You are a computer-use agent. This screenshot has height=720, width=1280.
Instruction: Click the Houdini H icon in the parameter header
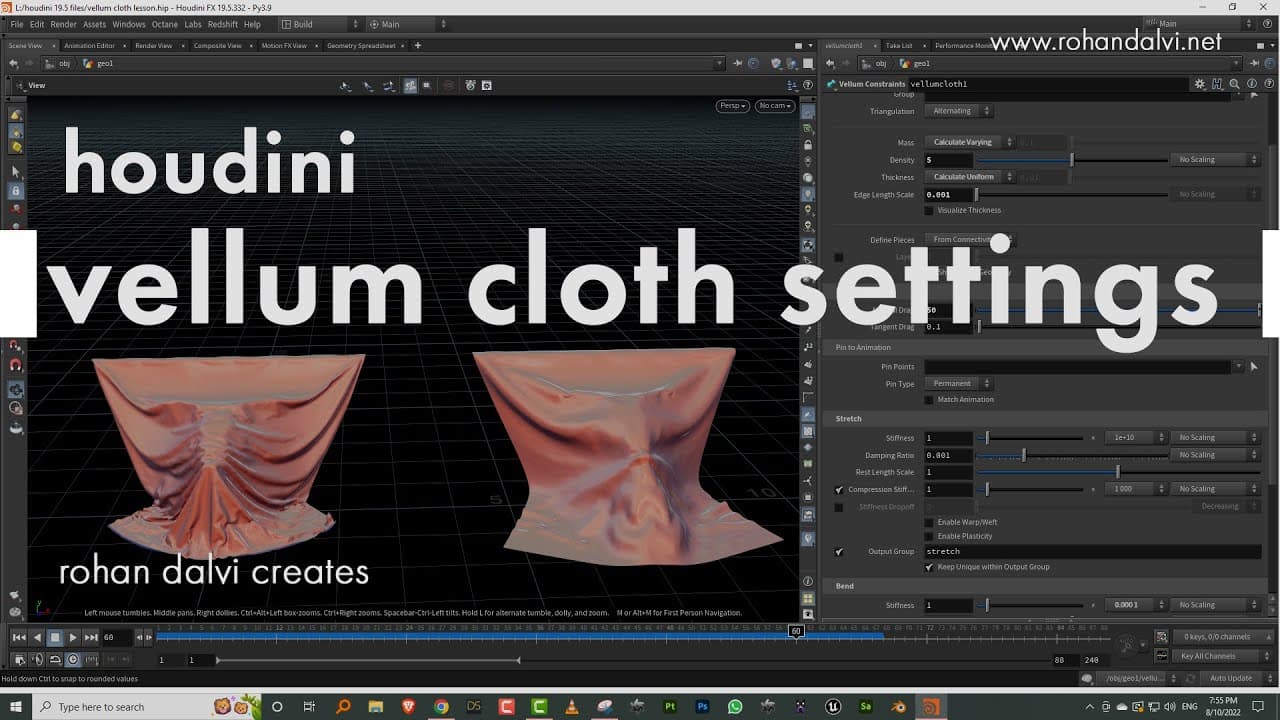coord(1218,84)
